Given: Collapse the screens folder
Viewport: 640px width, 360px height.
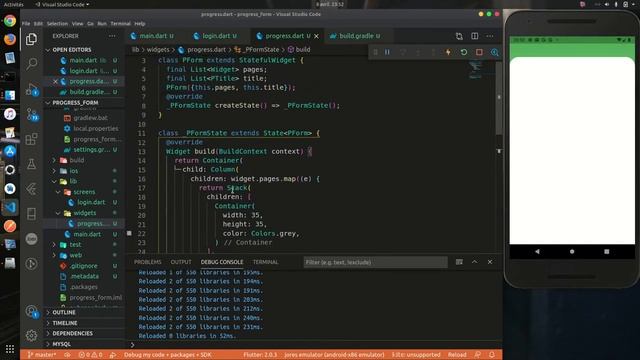Looking at the screenshot, I should coord(84,192).
